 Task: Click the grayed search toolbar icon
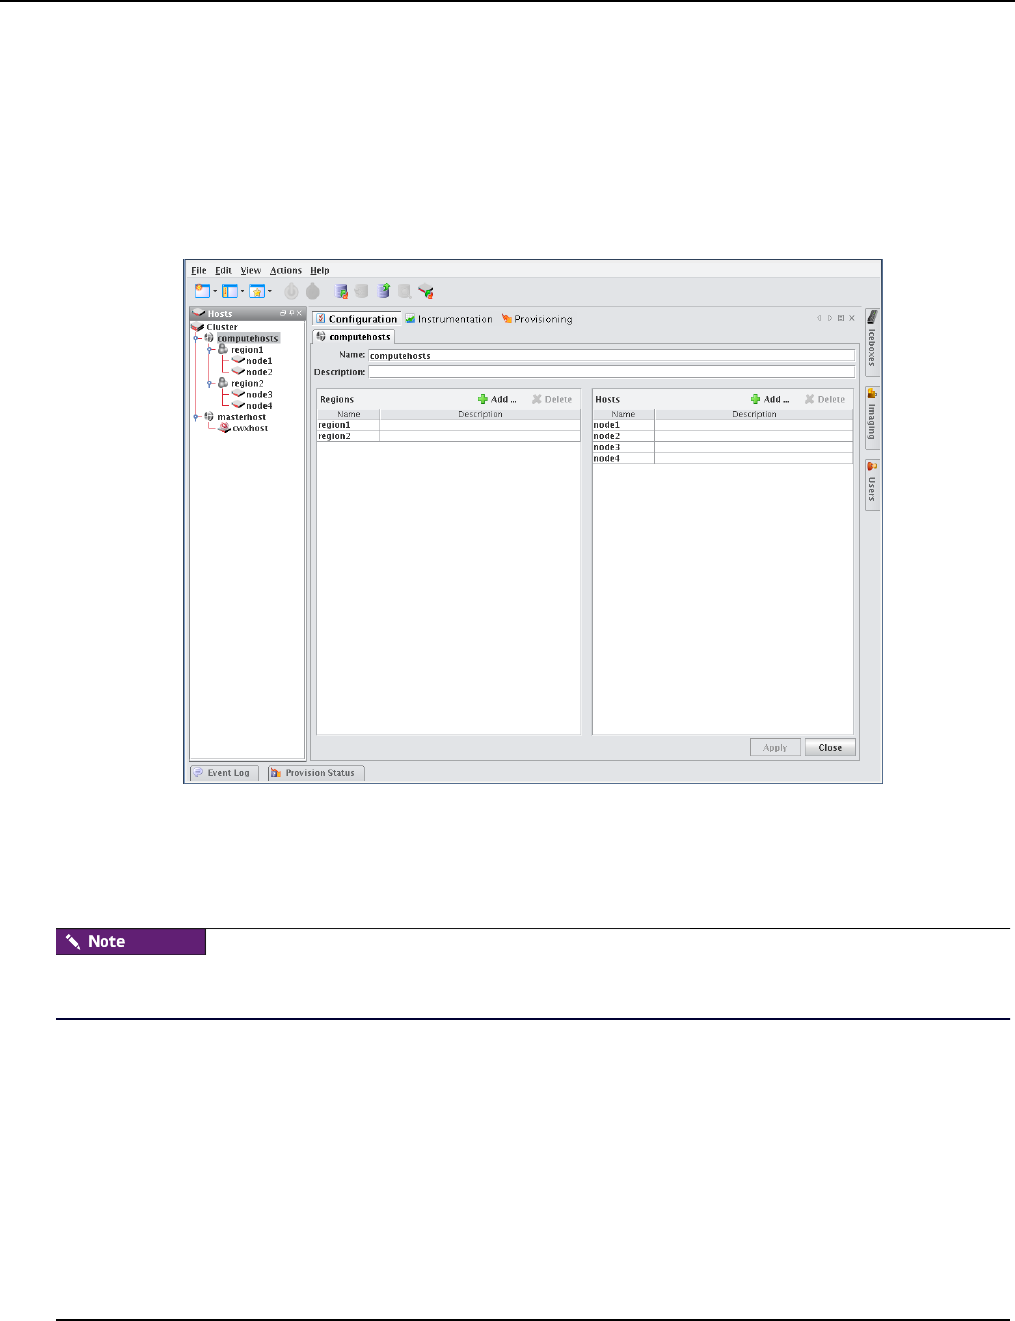pos(404,291)
